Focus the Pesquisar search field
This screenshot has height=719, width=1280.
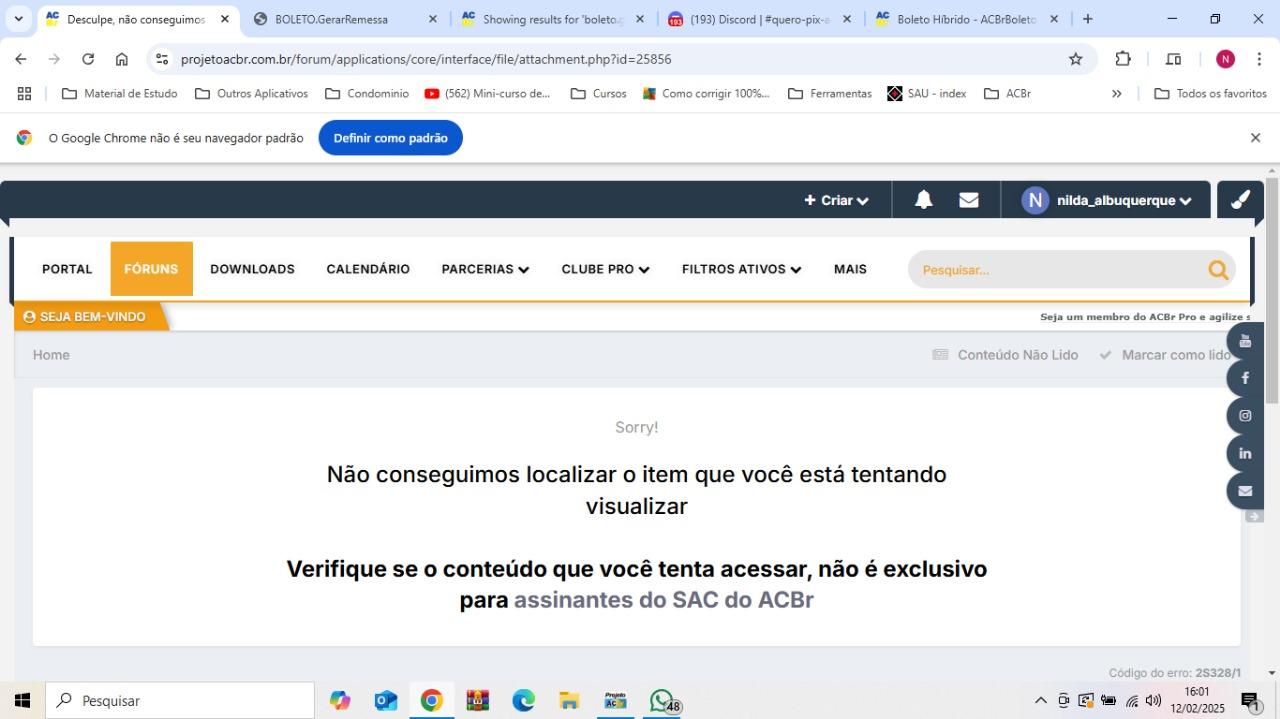click(1060, 270)
